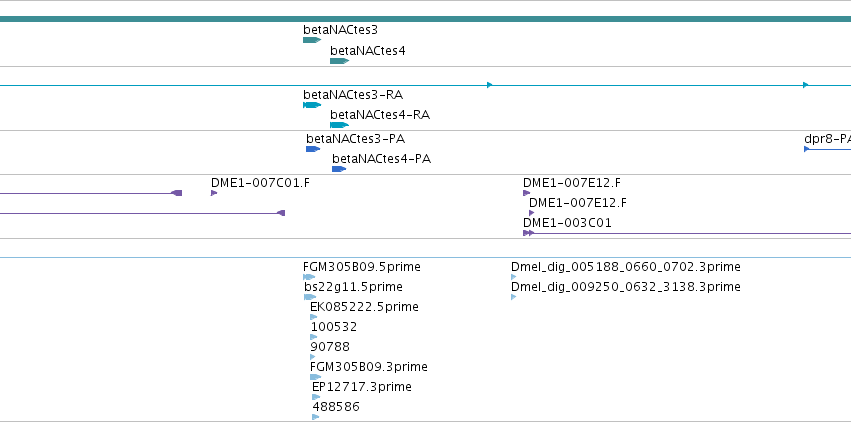Click the betaNACtes3-RA transcript label
The width and height of the screenshot is (851, 422).
[353, 94]
